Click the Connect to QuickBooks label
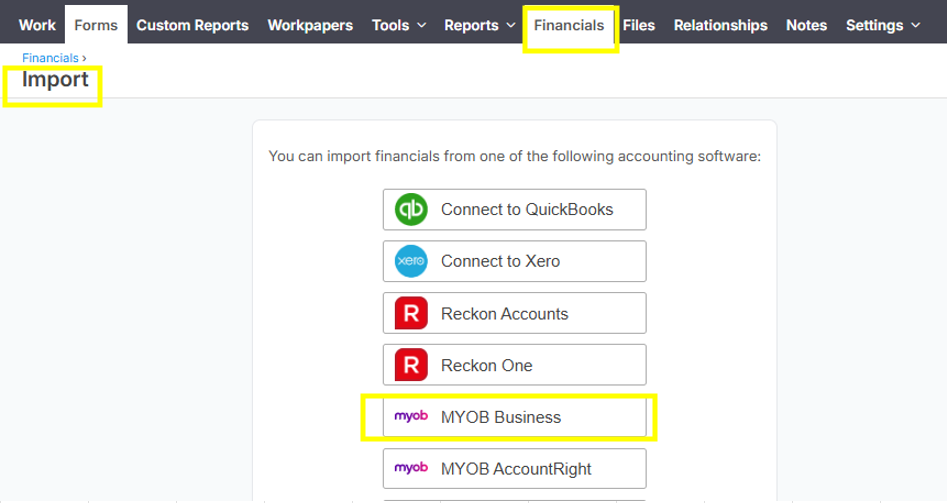The height and width of the screenshot is (503, 947). (527, 210)
